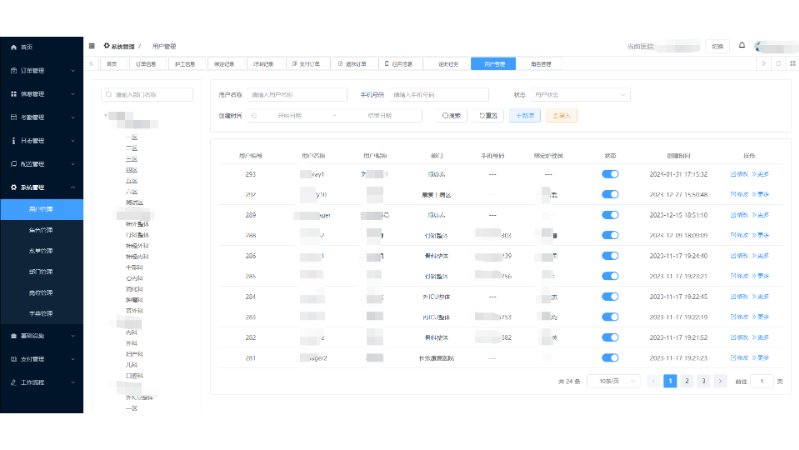Expand the 订单管理 sidebar menu
The width and height of the screenshot is (799, 450).
pos(42,70)
